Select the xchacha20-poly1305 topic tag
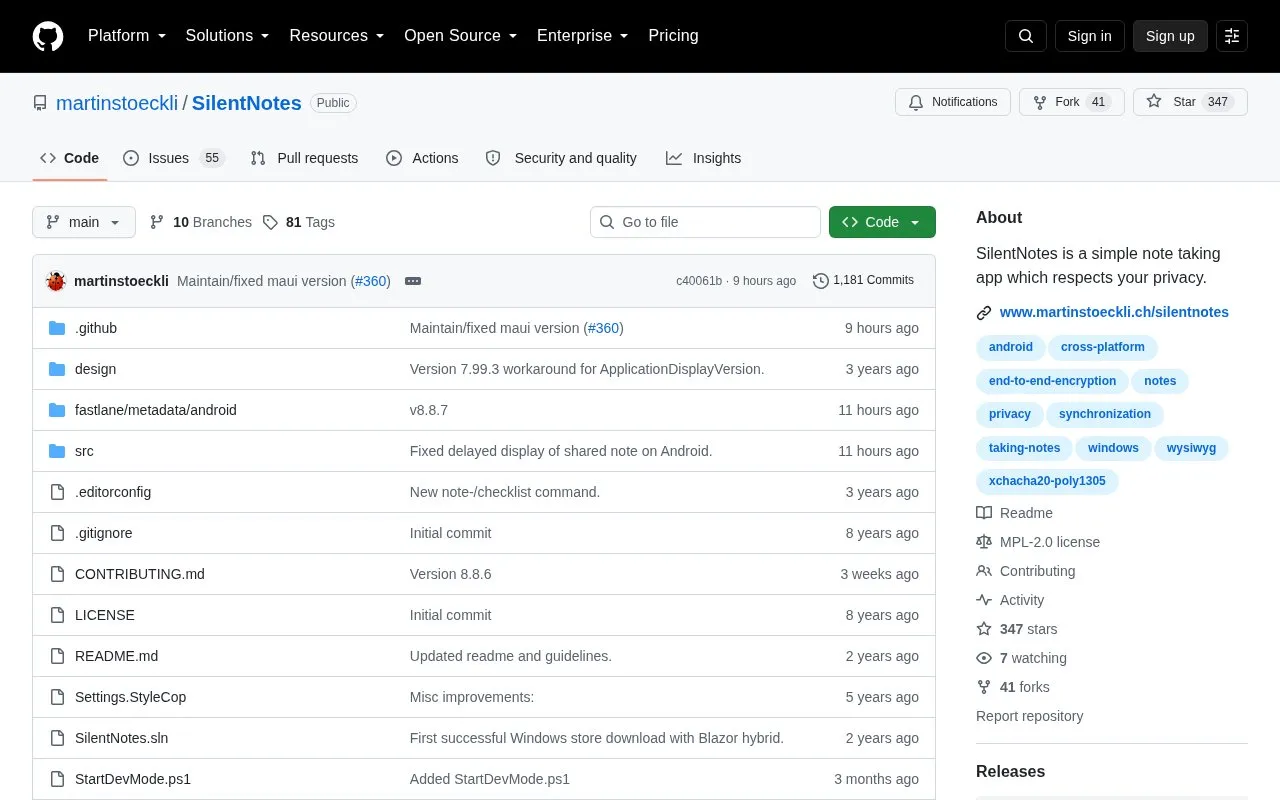1280x800 pixels. click(1047, 481)
